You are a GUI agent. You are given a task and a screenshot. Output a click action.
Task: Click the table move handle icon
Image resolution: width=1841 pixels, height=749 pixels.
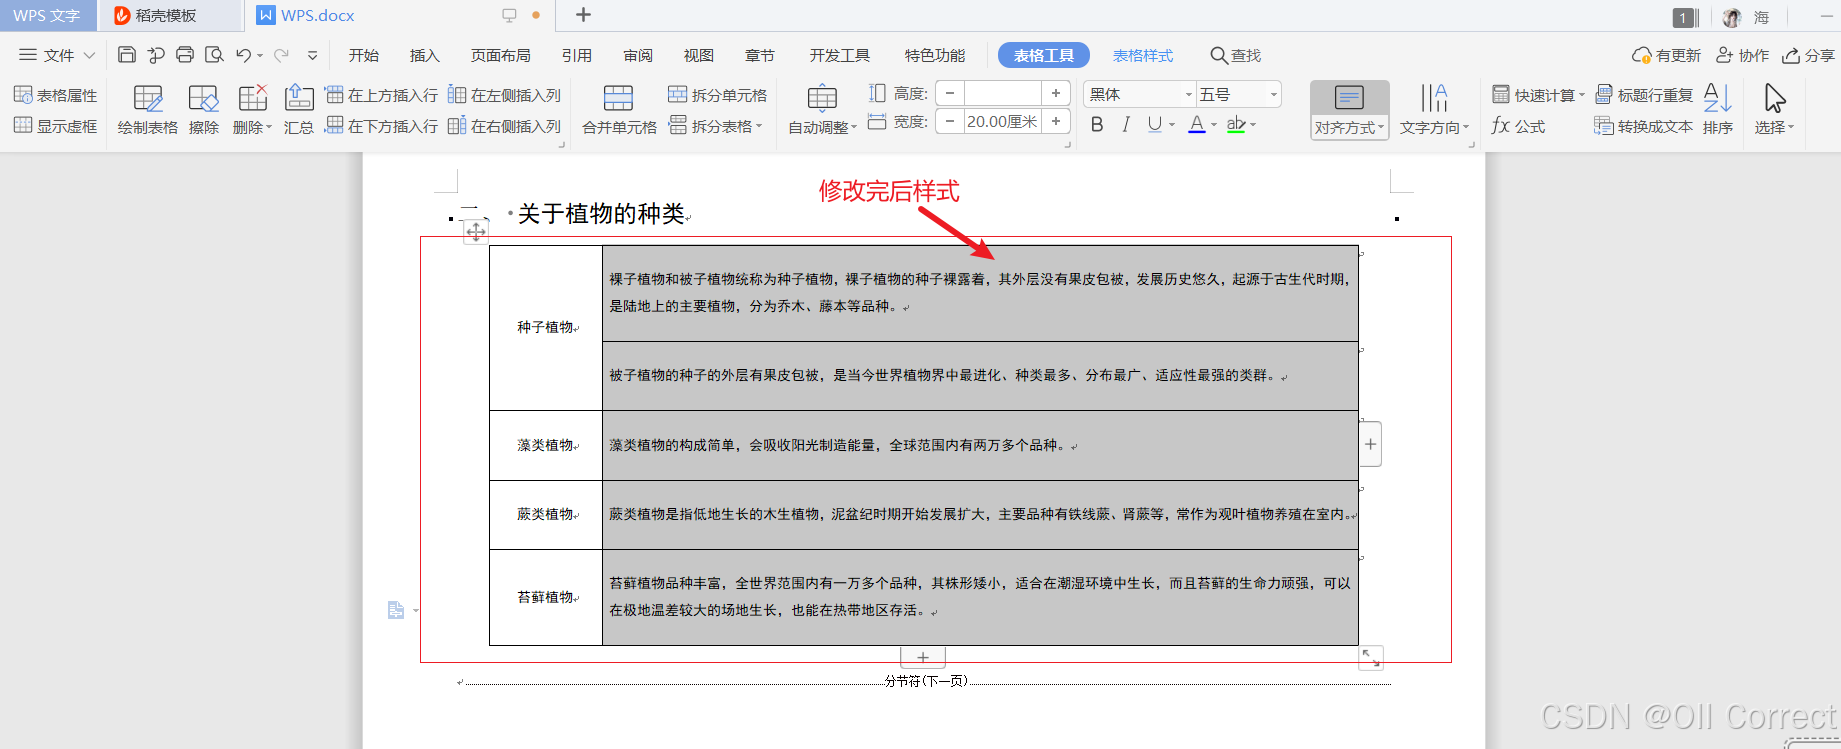(x=476, y=232)
